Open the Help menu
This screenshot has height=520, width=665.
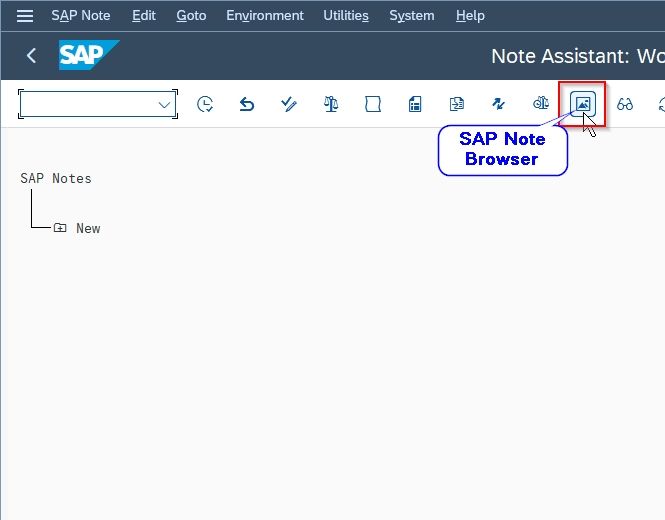pos(470,16)
